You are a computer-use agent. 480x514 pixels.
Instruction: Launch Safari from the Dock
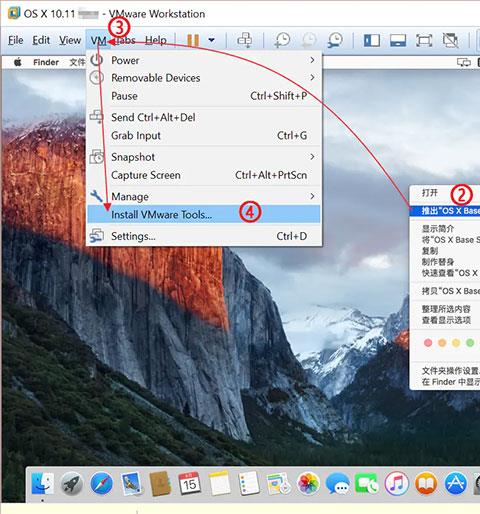pos(101,483)
